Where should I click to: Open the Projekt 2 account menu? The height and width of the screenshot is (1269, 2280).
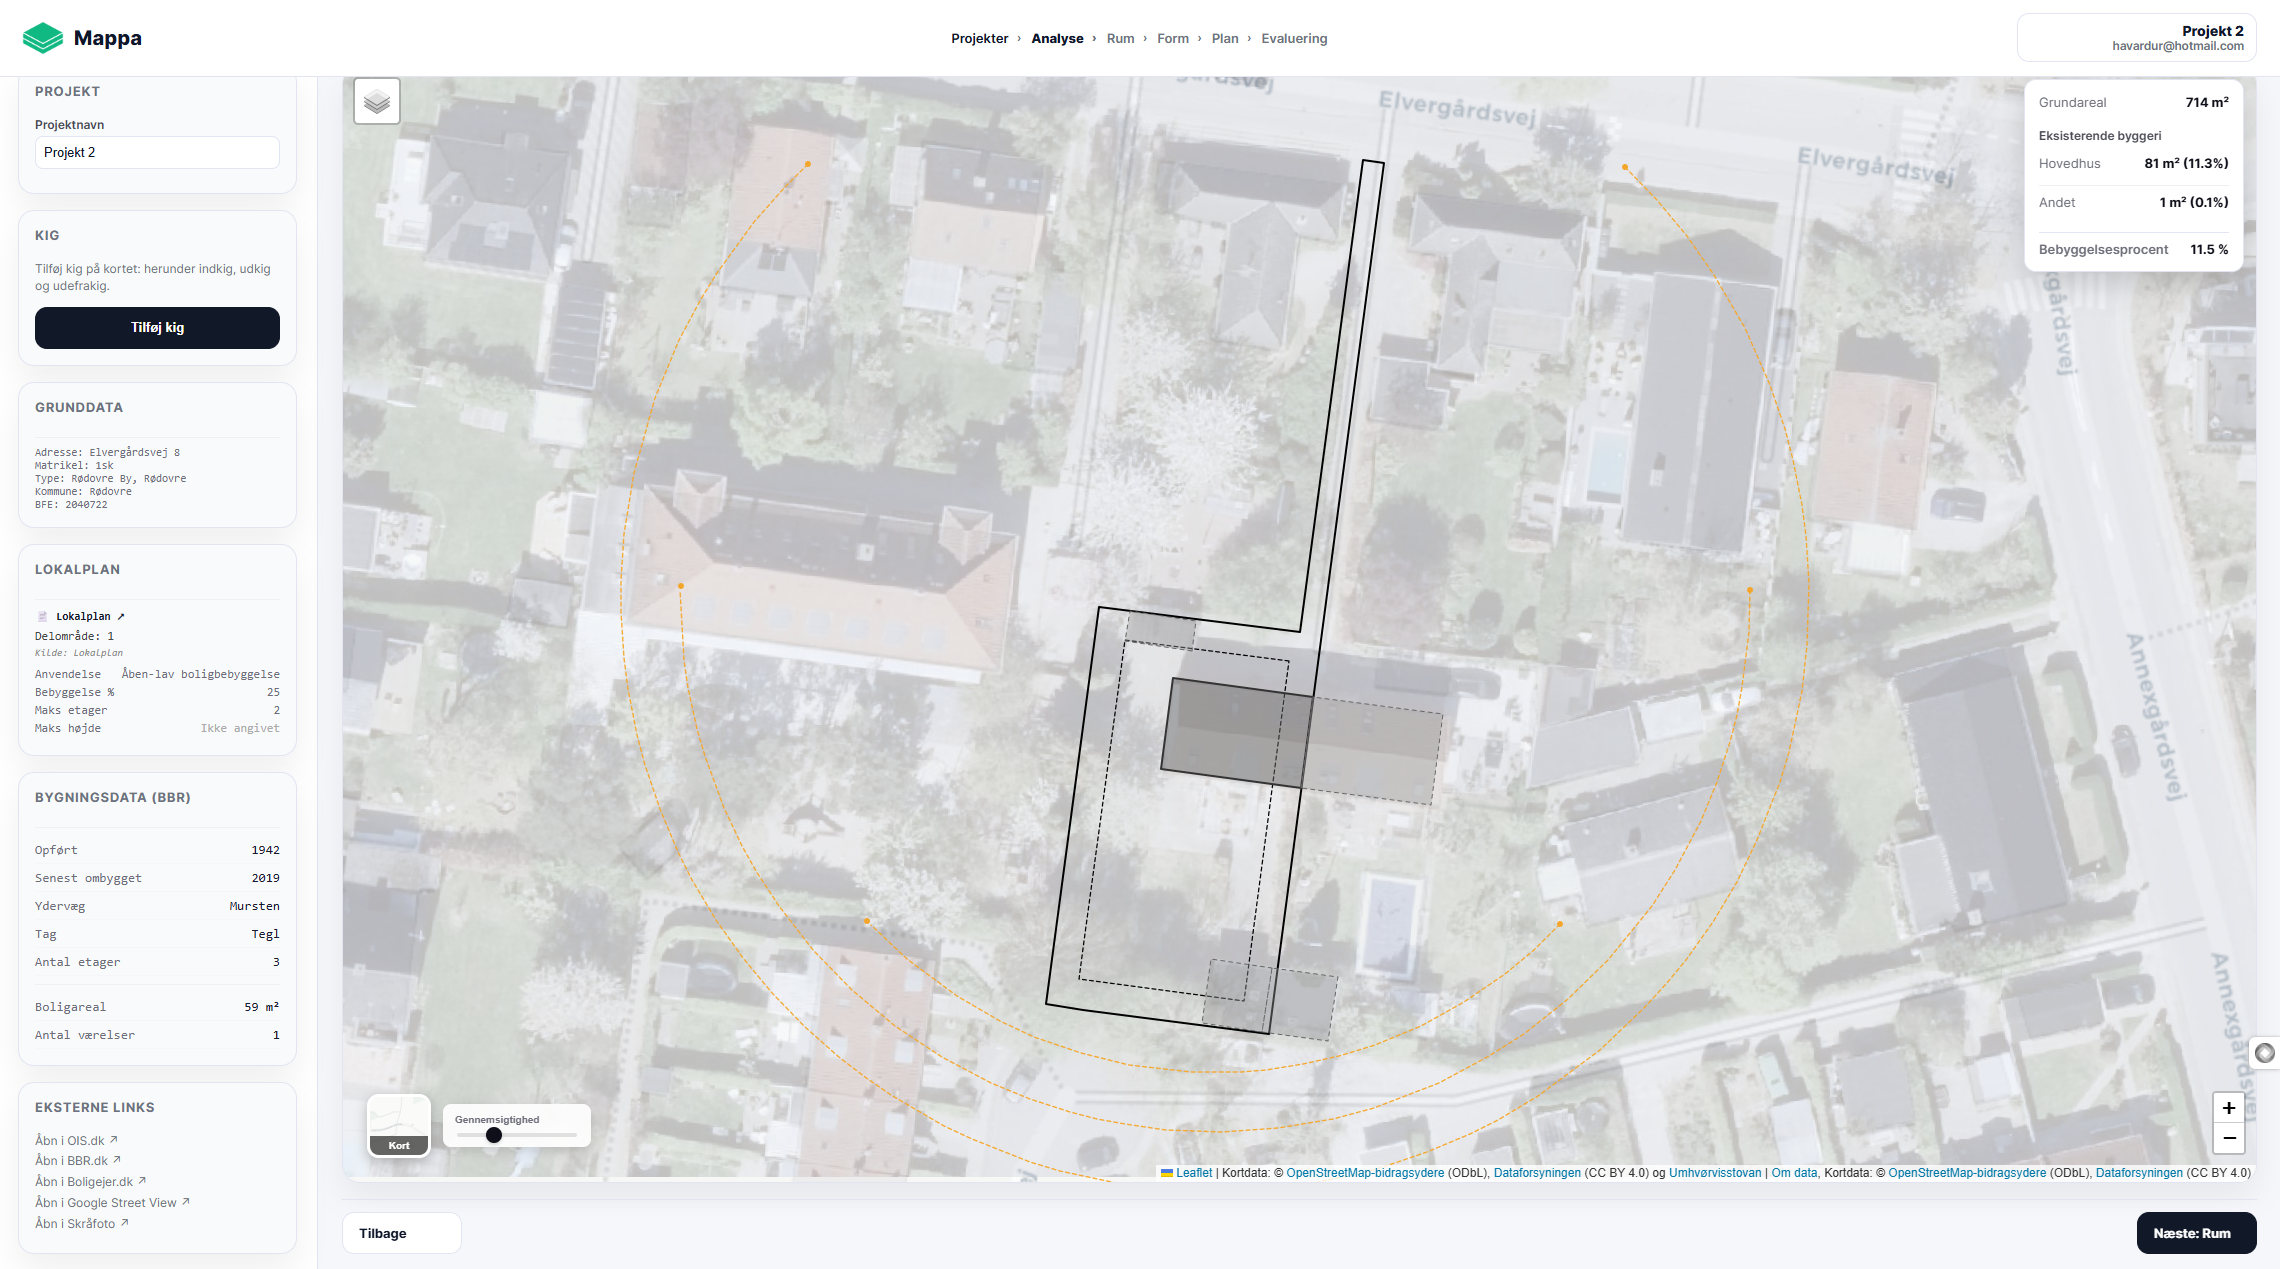(2136, 38)
